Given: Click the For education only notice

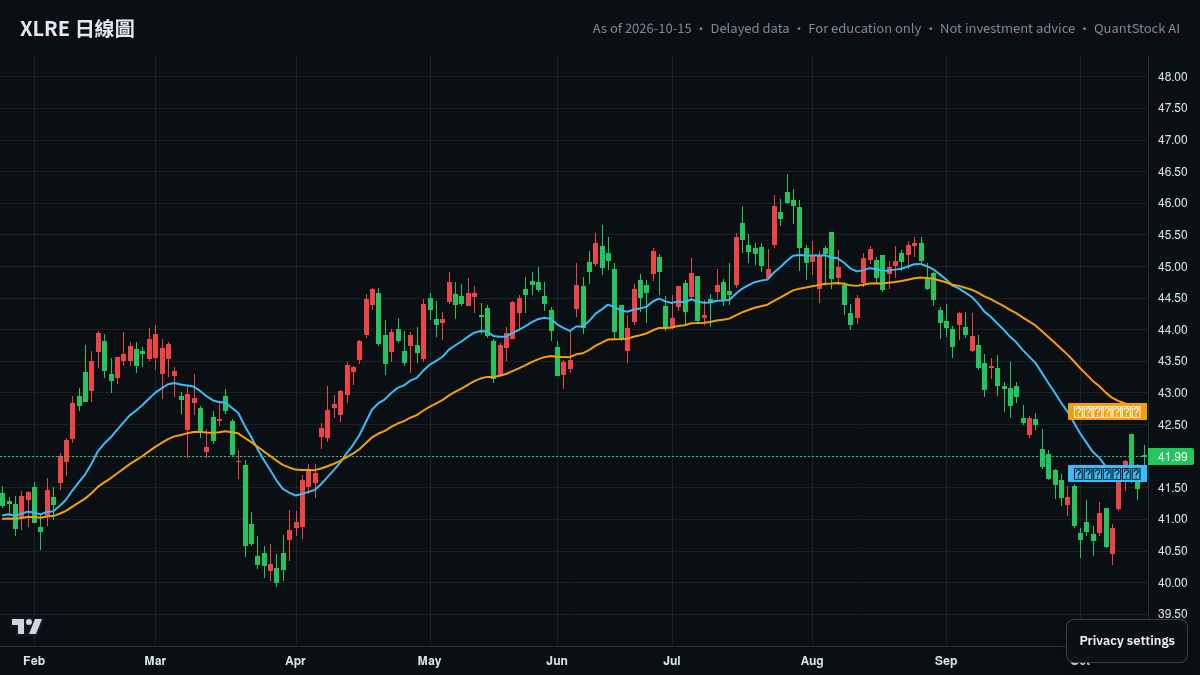Looking at the screenshot, I should pos(865,29).
